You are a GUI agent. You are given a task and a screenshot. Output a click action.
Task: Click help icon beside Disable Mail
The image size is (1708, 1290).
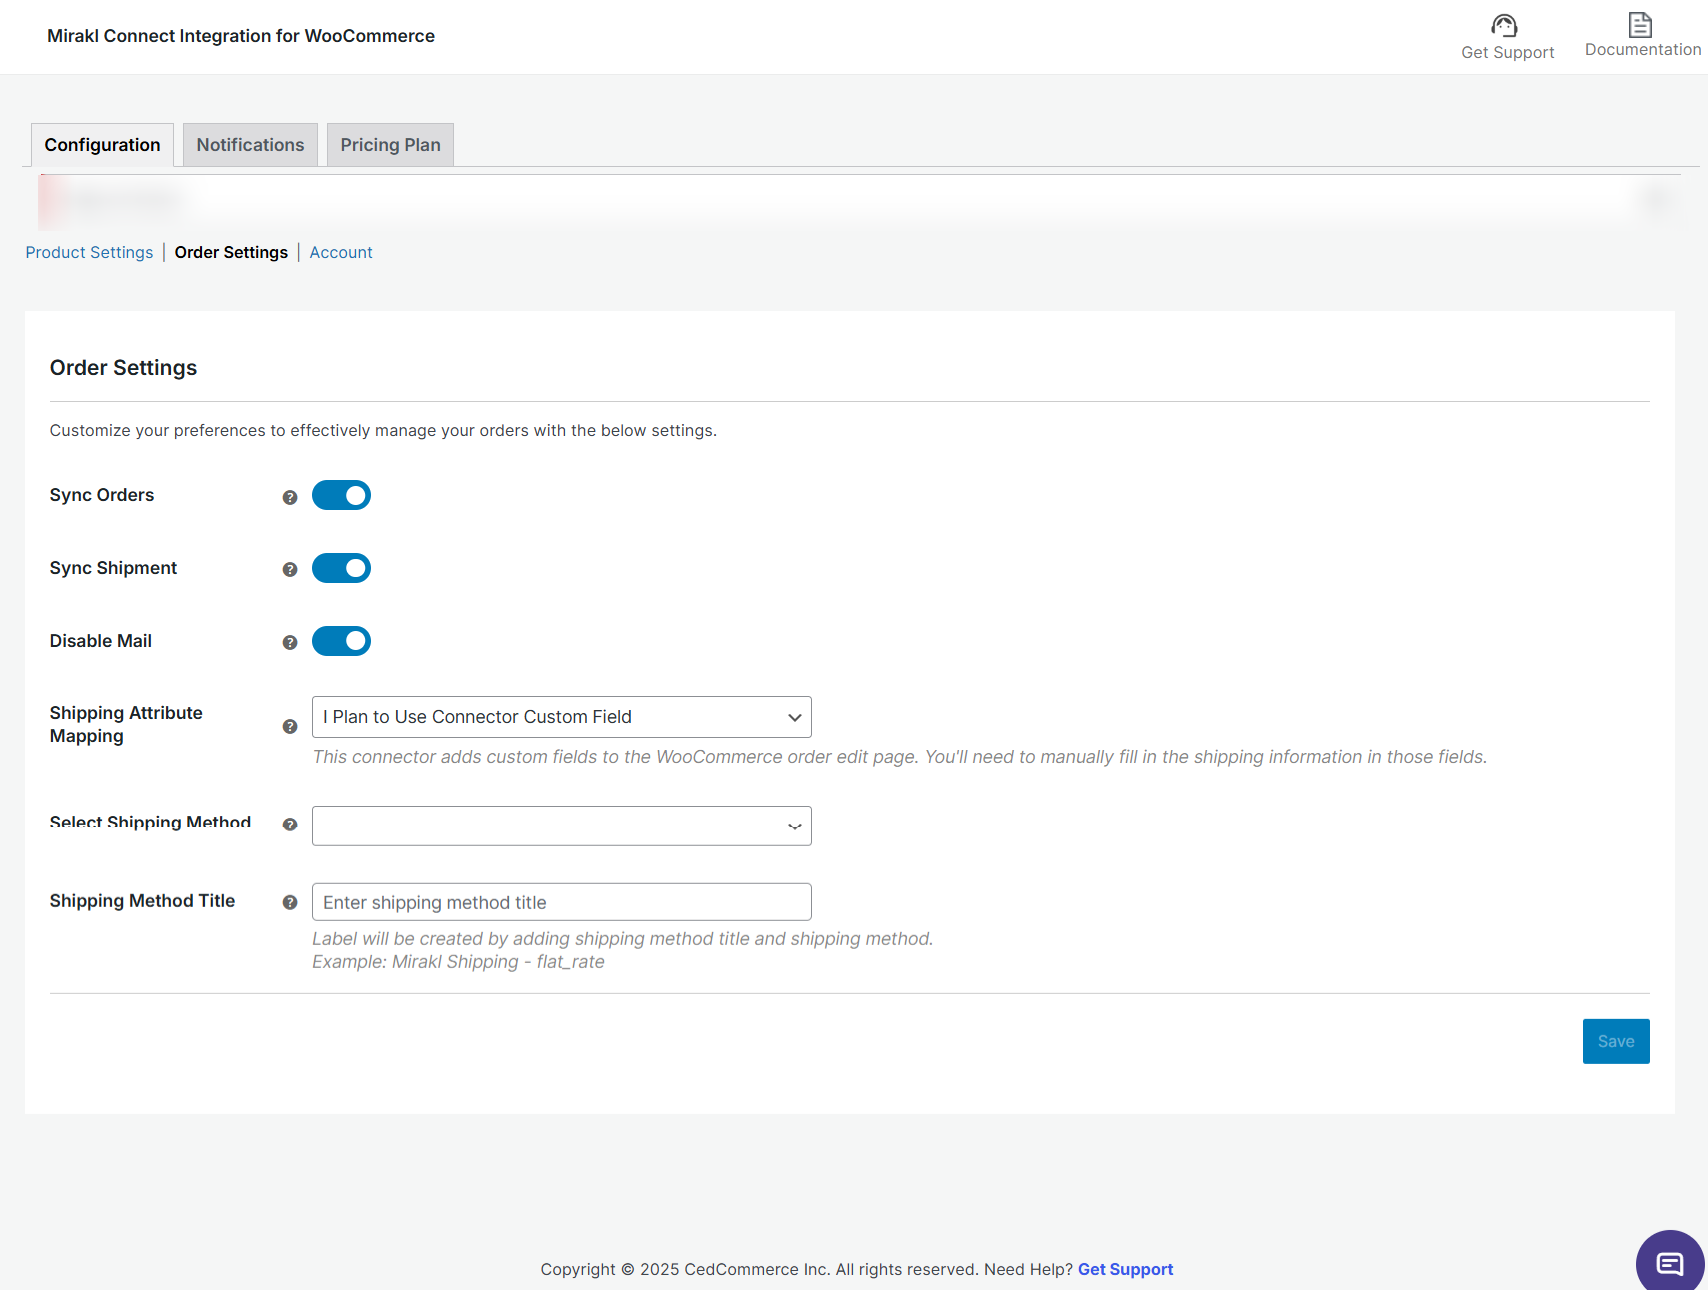(x=290, y=643)
